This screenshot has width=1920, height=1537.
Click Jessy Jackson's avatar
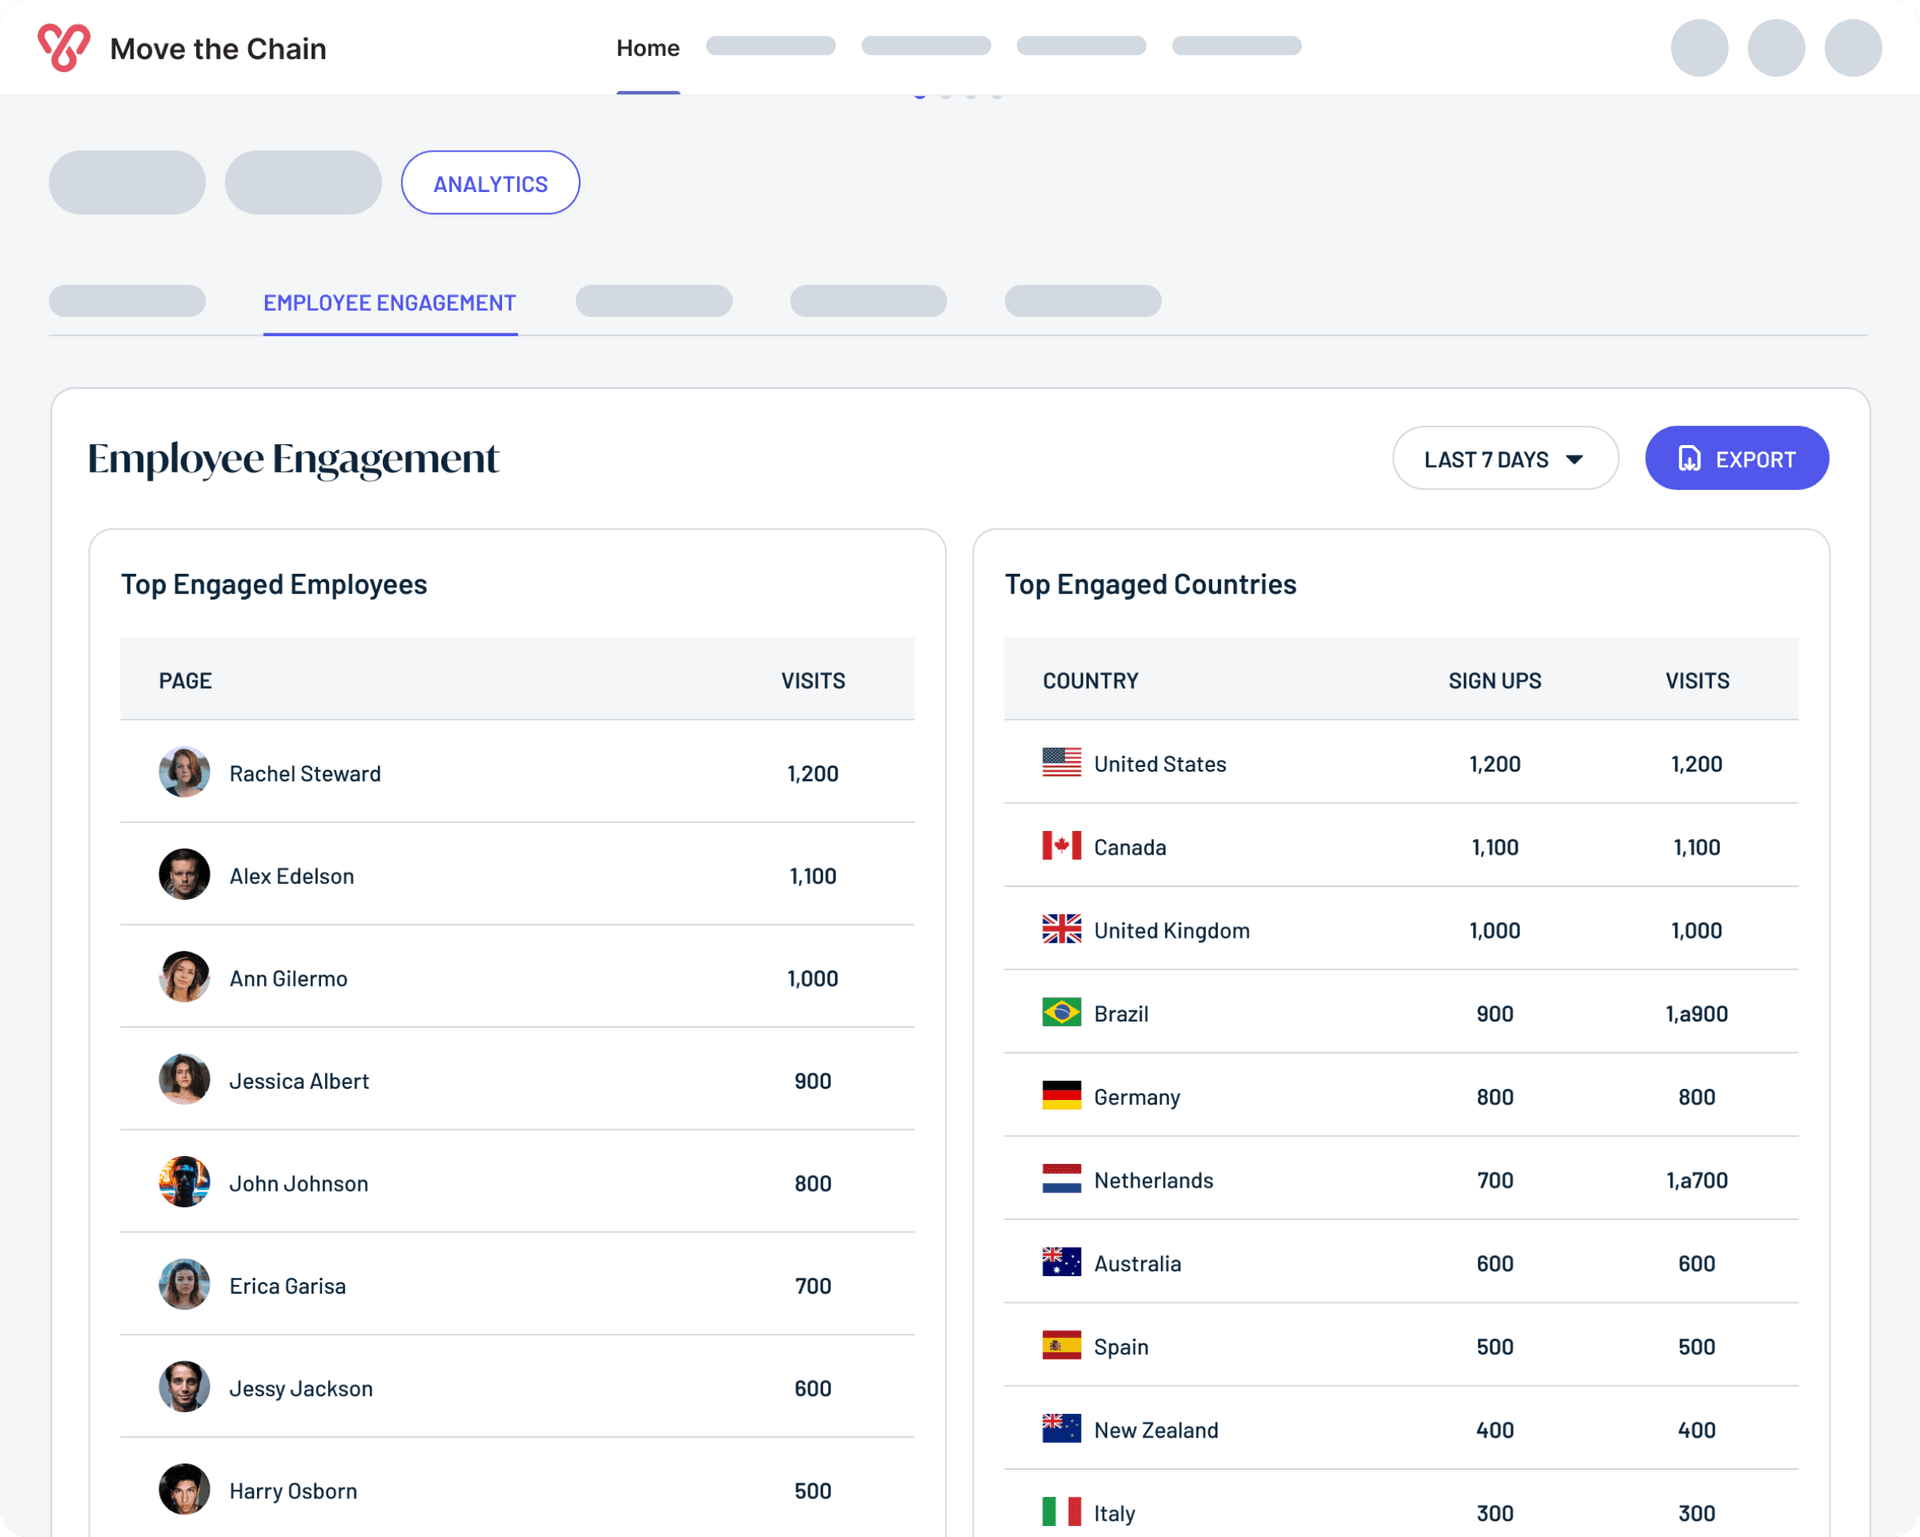click(184, 1387)
